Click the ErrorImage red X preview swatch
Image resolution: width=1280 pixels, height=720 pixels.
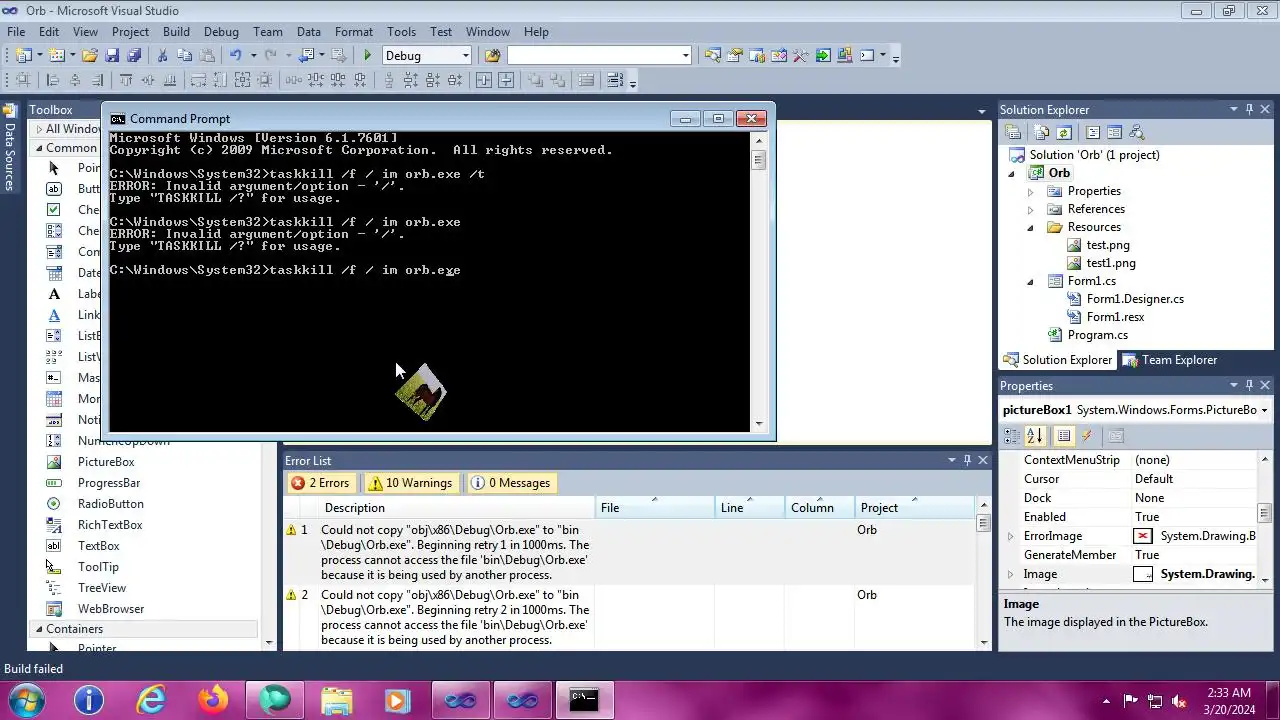point(1142,536)
